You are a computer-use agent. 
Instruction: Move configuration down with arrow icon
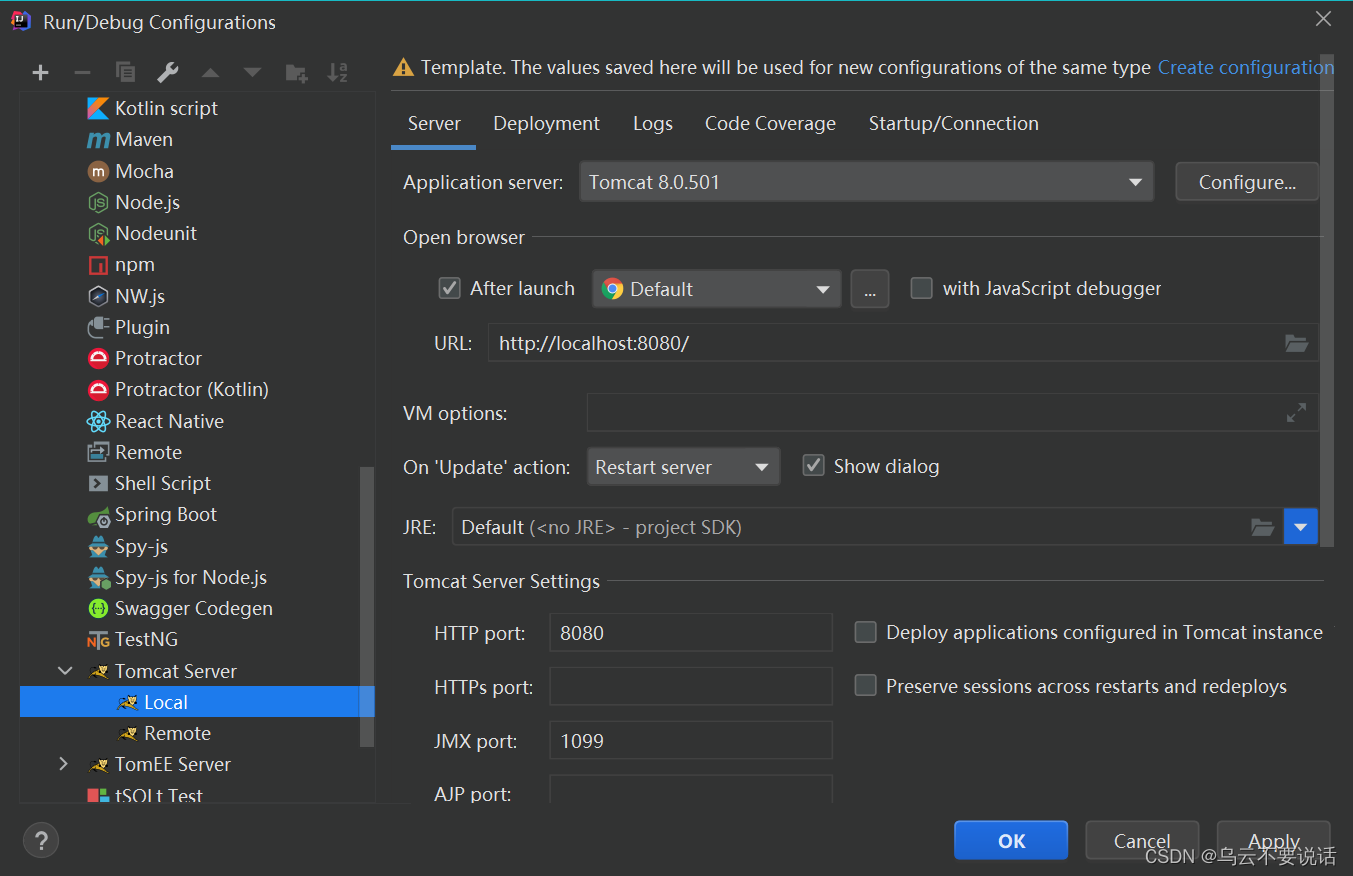252,72
